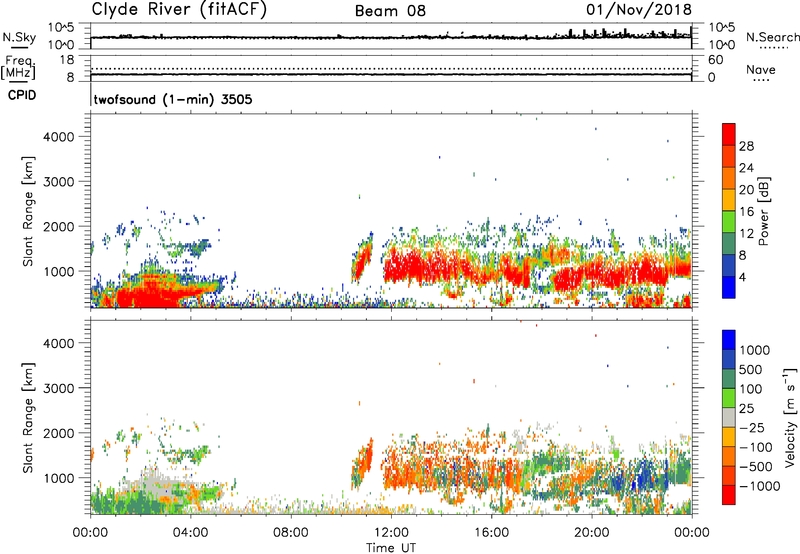Click the '08:00' time axis tick
This screenshot has height=554, width=800.
290,533
